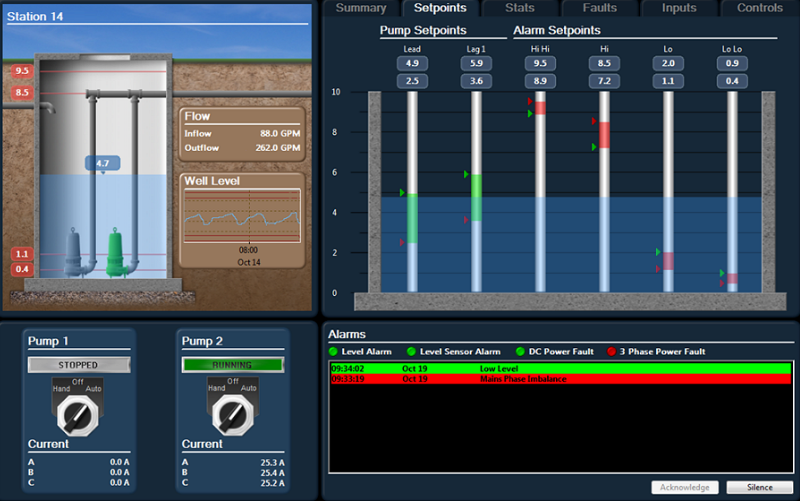
Task: Select the Mains Phase Imbalance alarm row
Action: [x=561, y=379]
